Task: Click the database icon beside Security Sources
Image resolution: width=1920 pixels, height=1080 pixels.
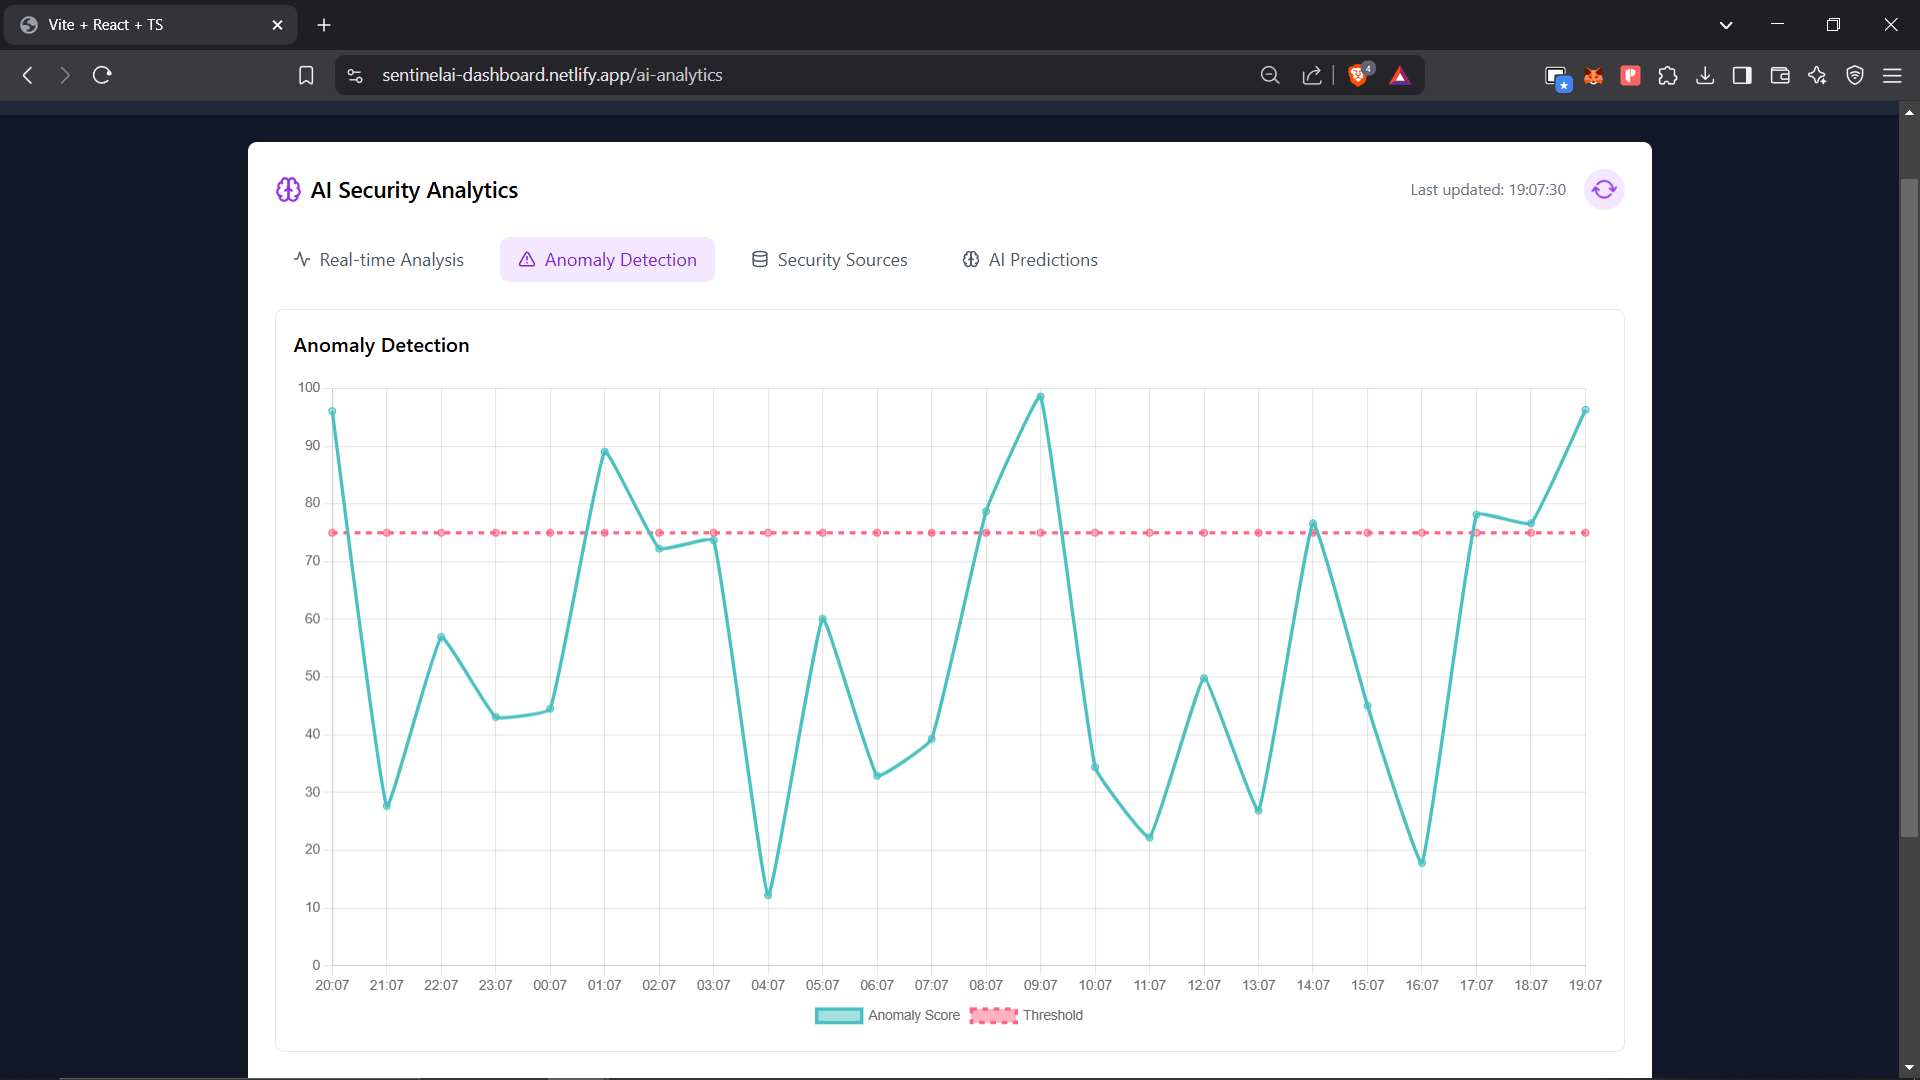Action: tap(760, 259)
